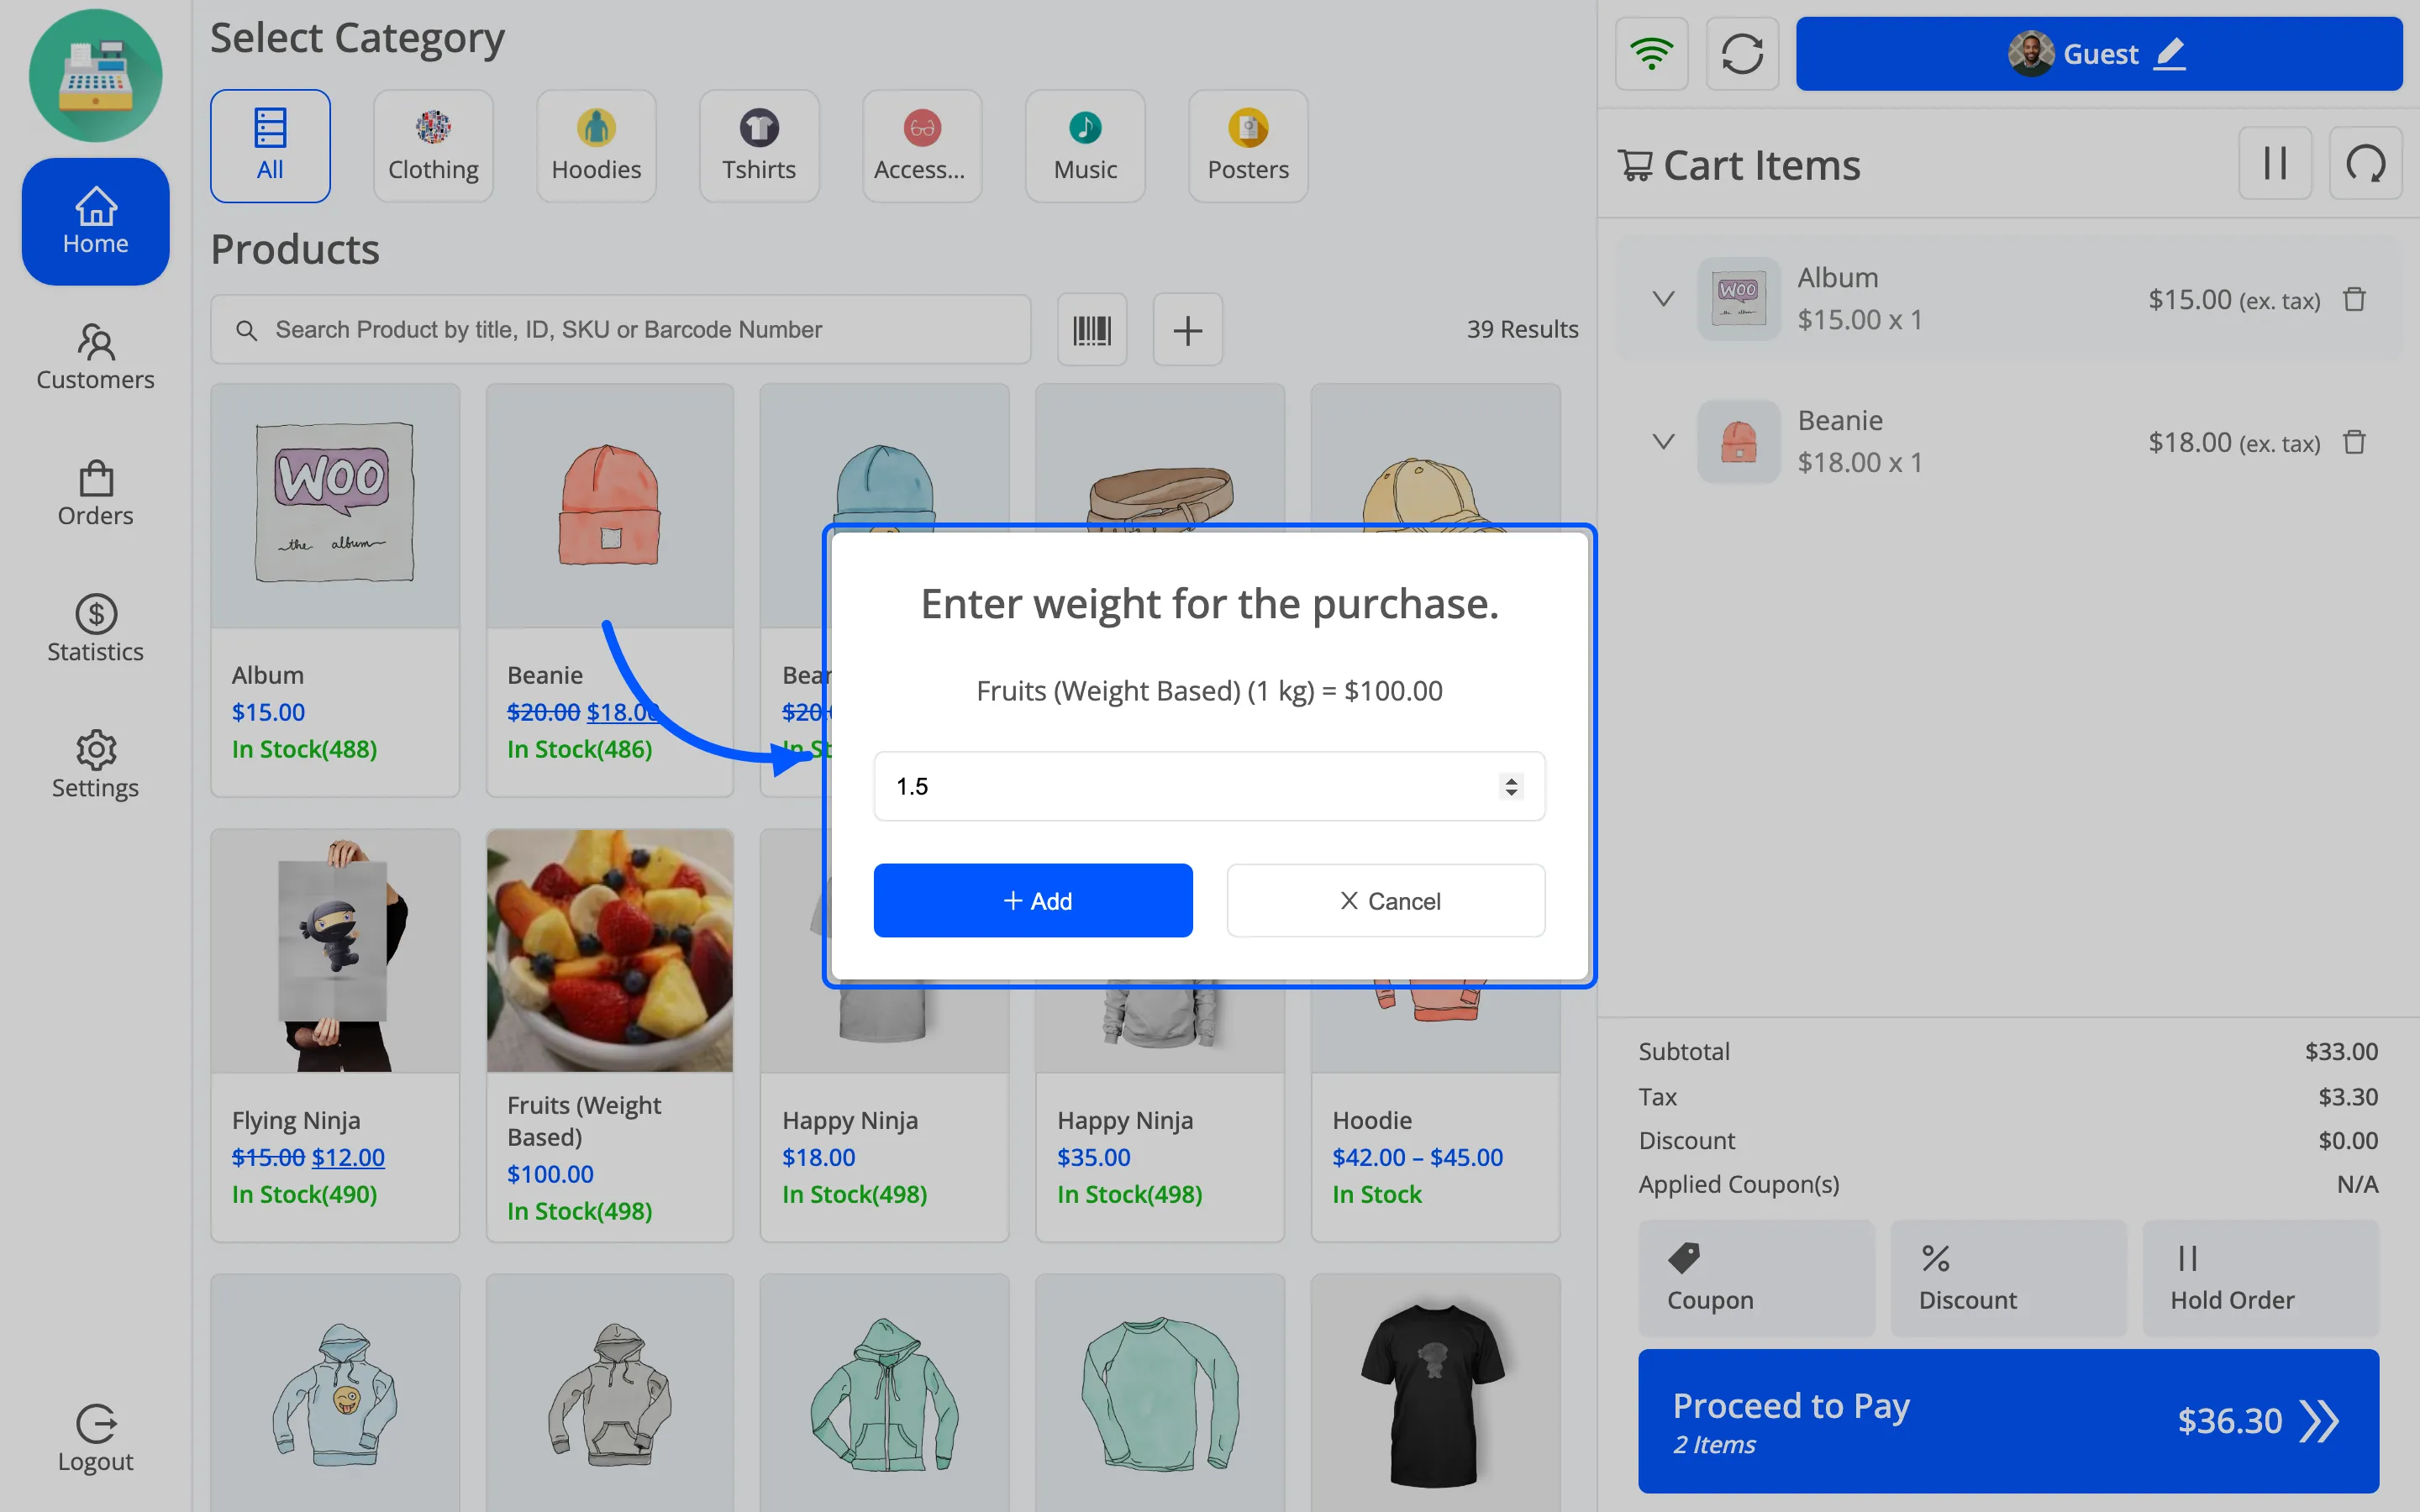Image resolution: width=2420 pixels, height=1512 pixels.
Task: Select the green long sleeve product
Action: [1160, 1393]
